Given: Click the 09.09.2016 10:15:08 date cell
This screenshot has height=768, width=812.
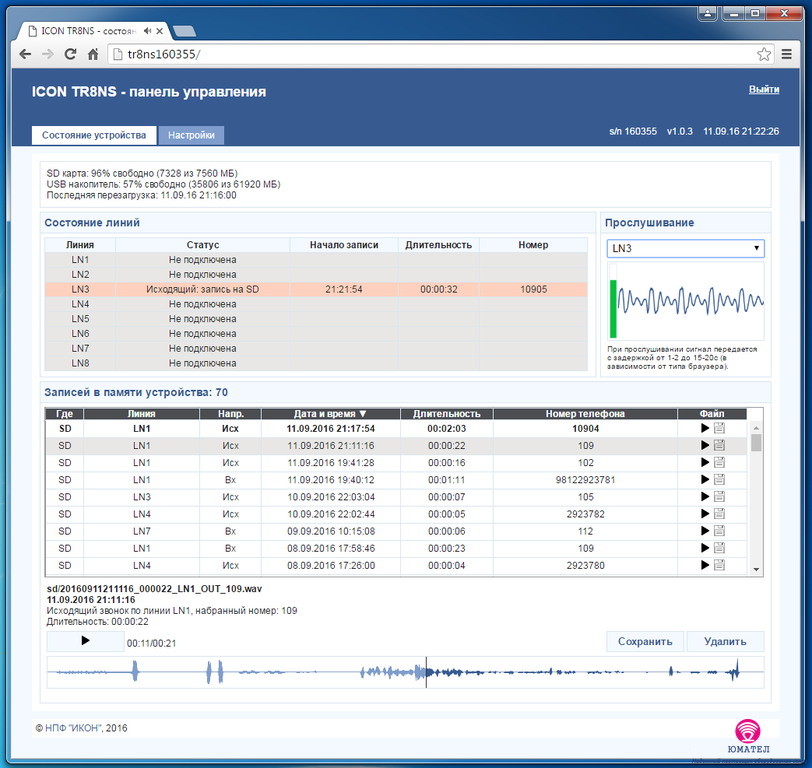Looking at the screenshot, I should [330, 531].
